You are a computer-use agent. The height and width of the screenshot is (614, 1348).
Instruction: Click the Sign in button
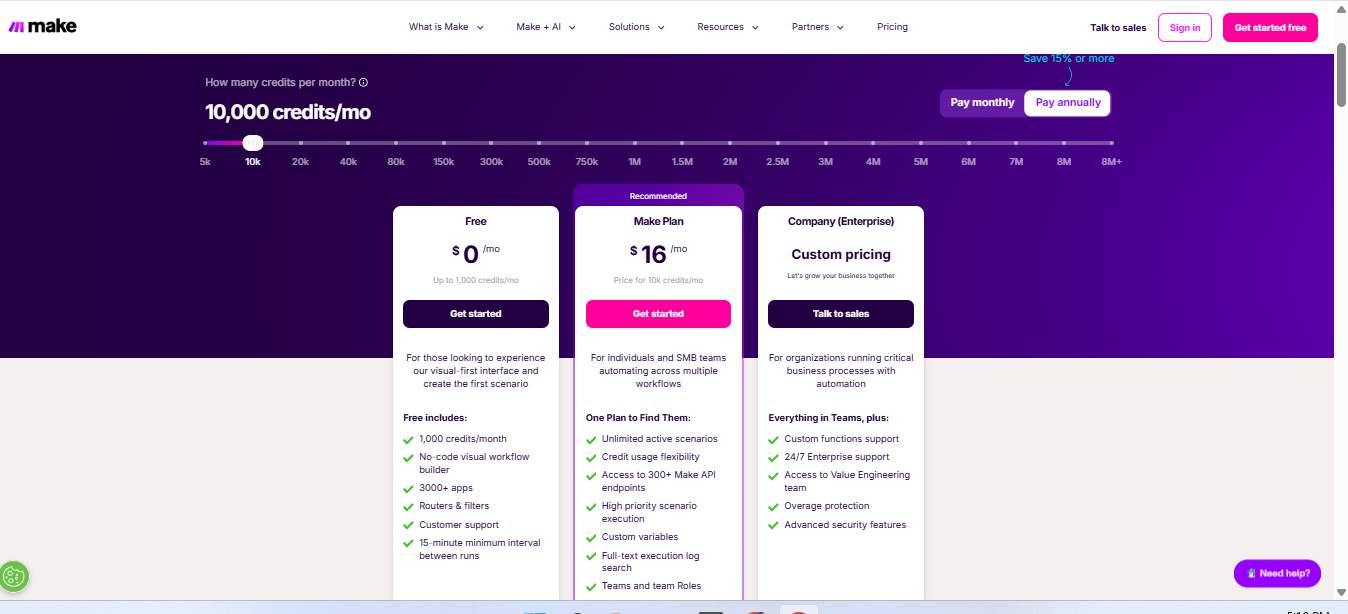click(x=1185, y=28)
